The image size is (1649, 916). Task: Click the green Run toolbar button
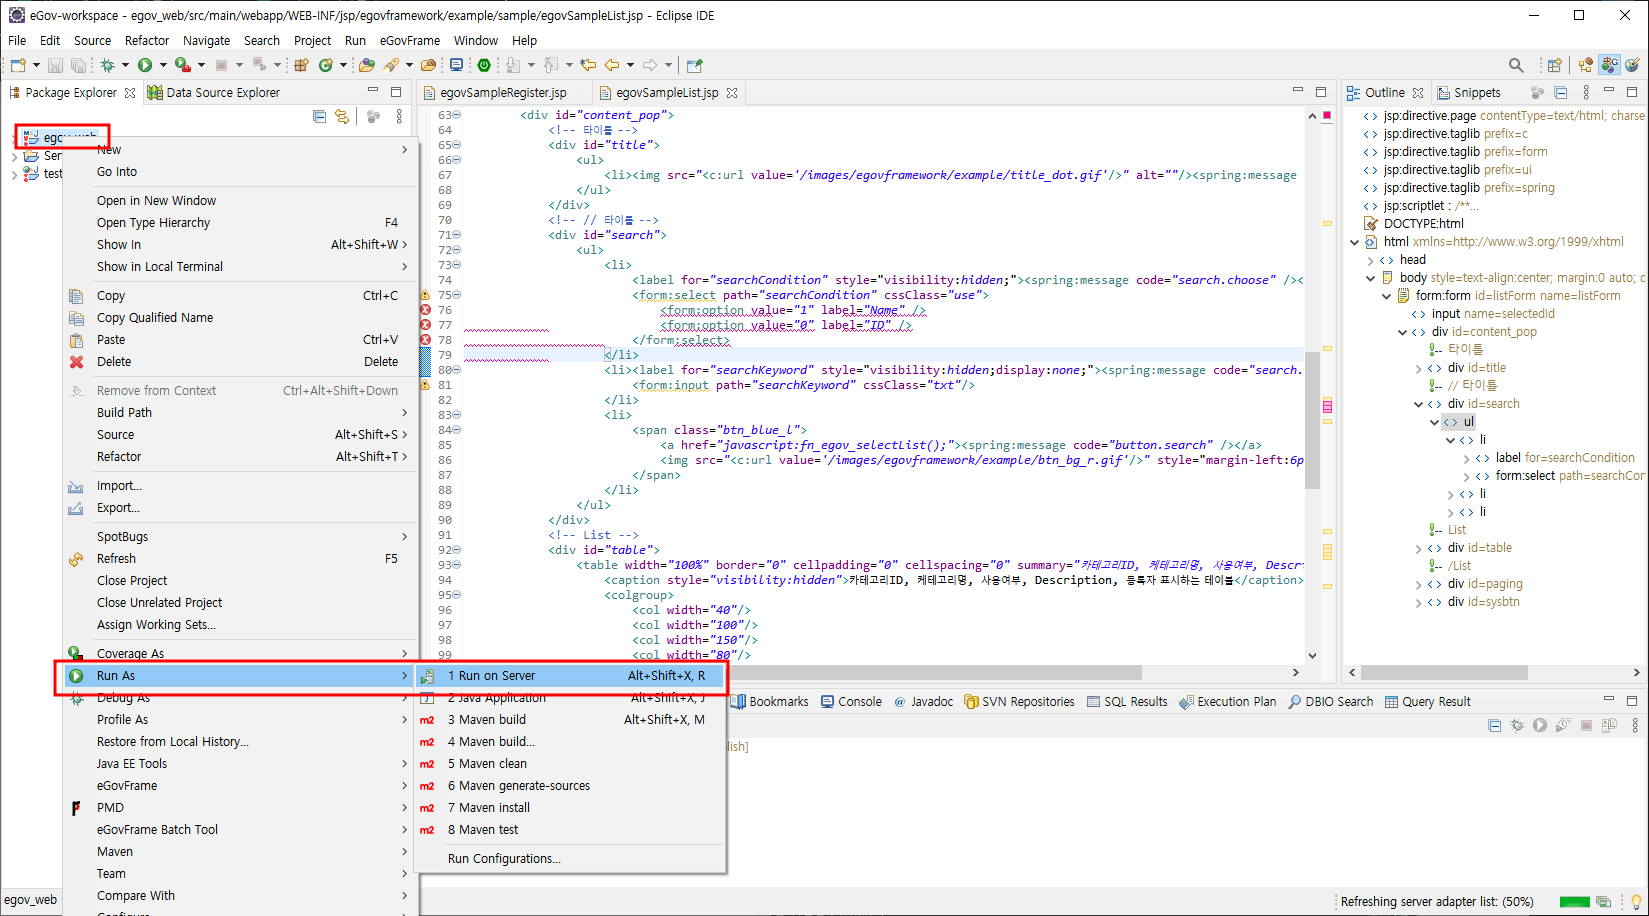[145, 65]
